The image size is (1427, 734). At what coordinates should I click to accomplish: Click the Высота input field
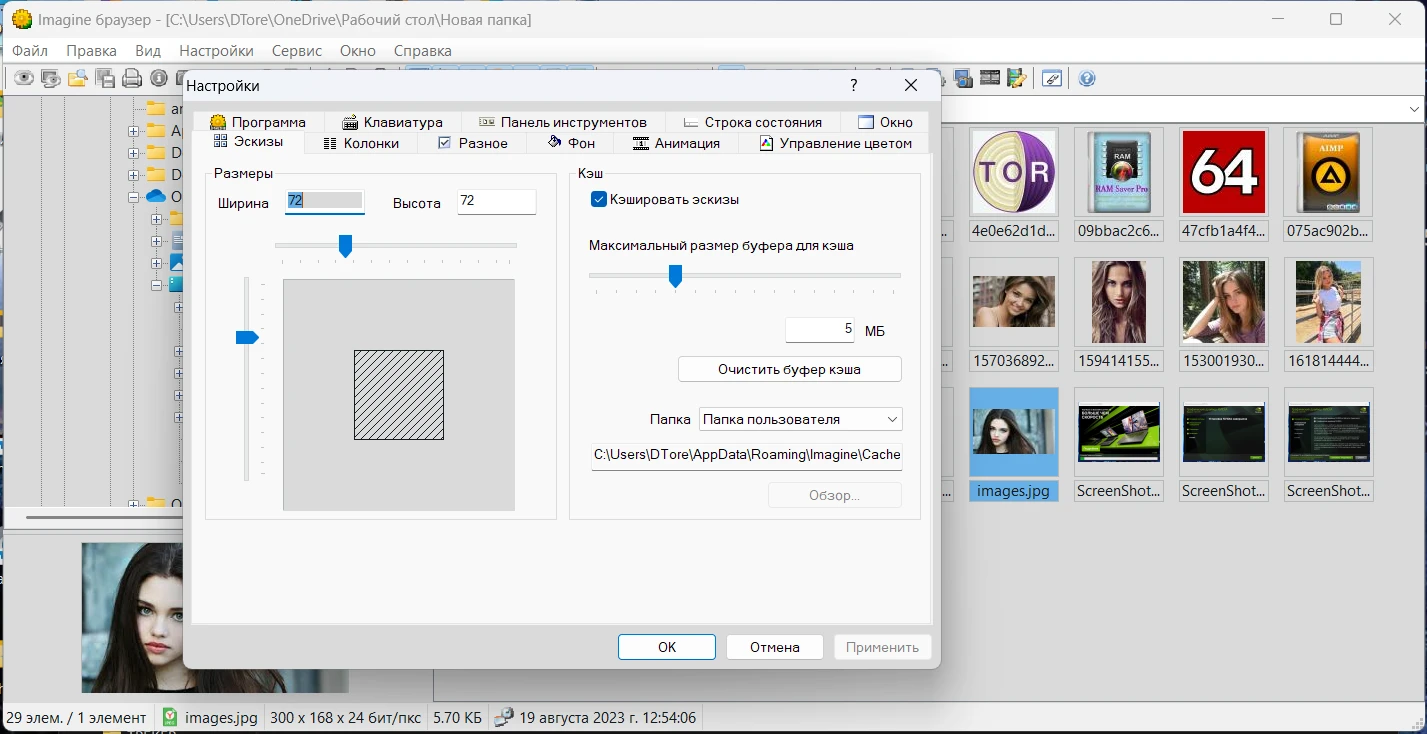(496, 202)
